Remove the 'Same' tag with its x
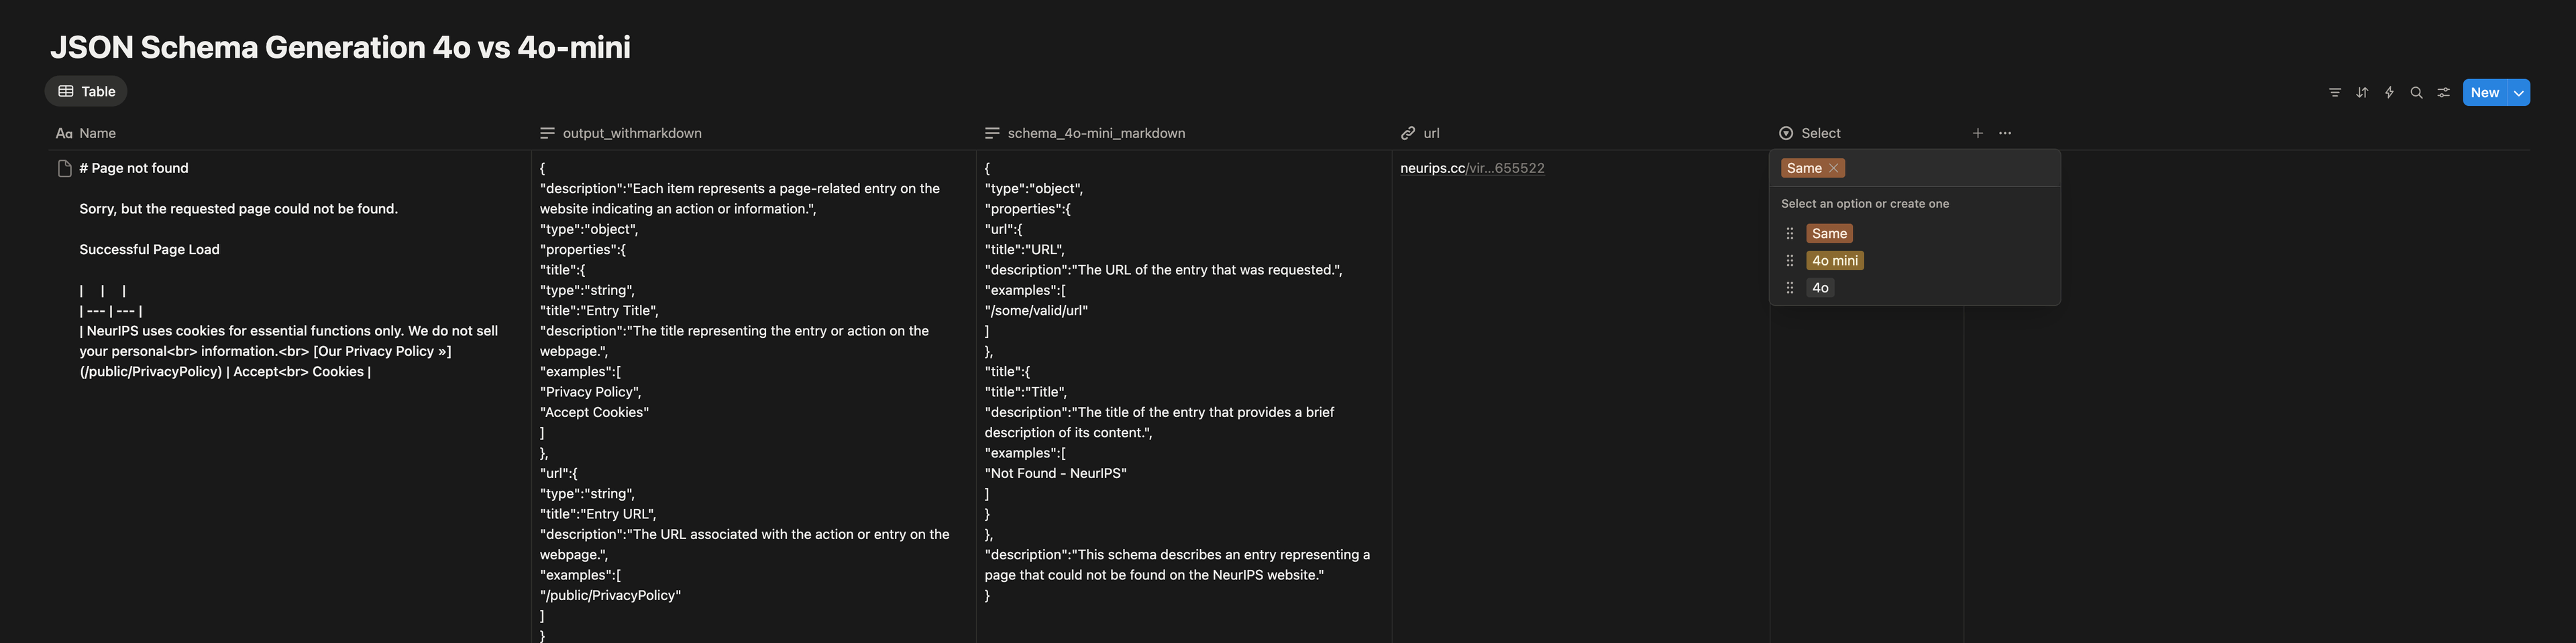This screenshot has width=2576, height=643. [1833, 167]
